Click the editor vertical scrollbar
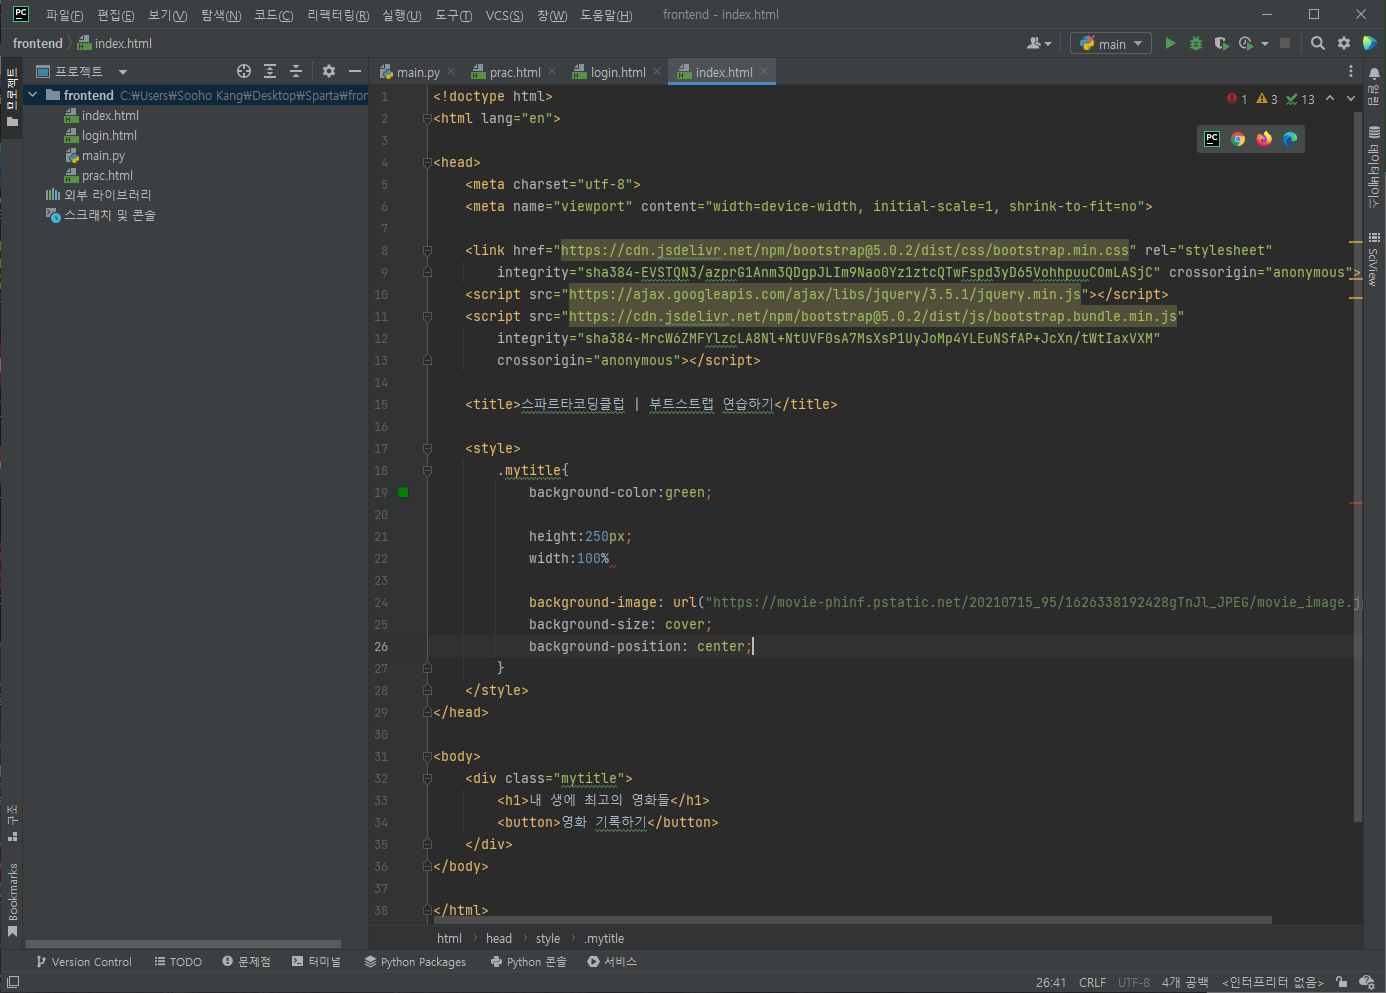 pos(1358,465)
